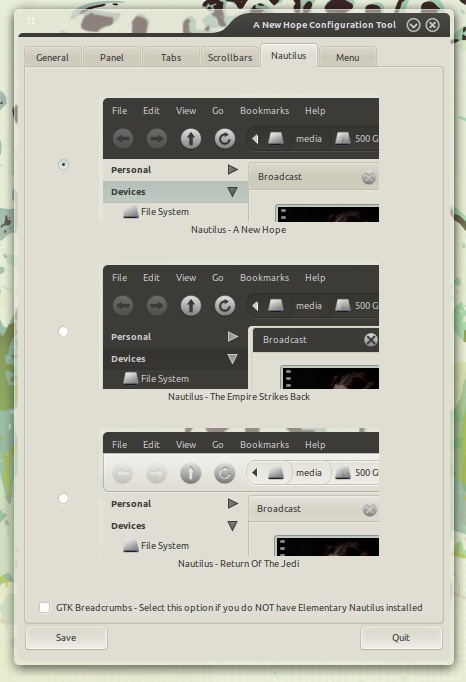This screenshot has width=466, height=682.
Task: Open the Tabs tab
Action: point(171,57)
